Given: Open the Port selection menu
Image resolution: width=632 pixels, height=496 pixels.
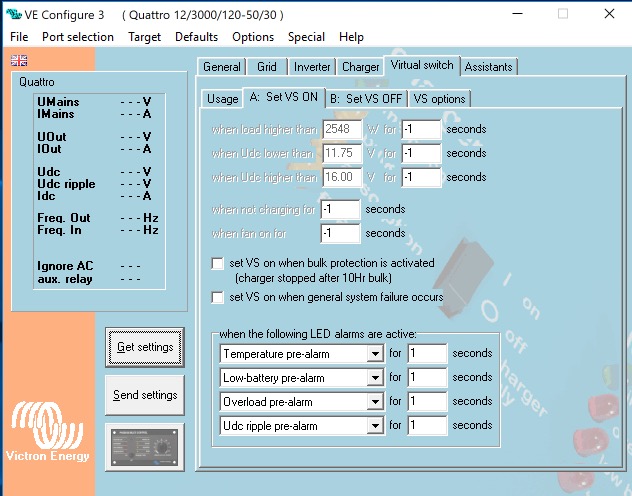Looking at the screenshot, I should (x=78, y=37).
